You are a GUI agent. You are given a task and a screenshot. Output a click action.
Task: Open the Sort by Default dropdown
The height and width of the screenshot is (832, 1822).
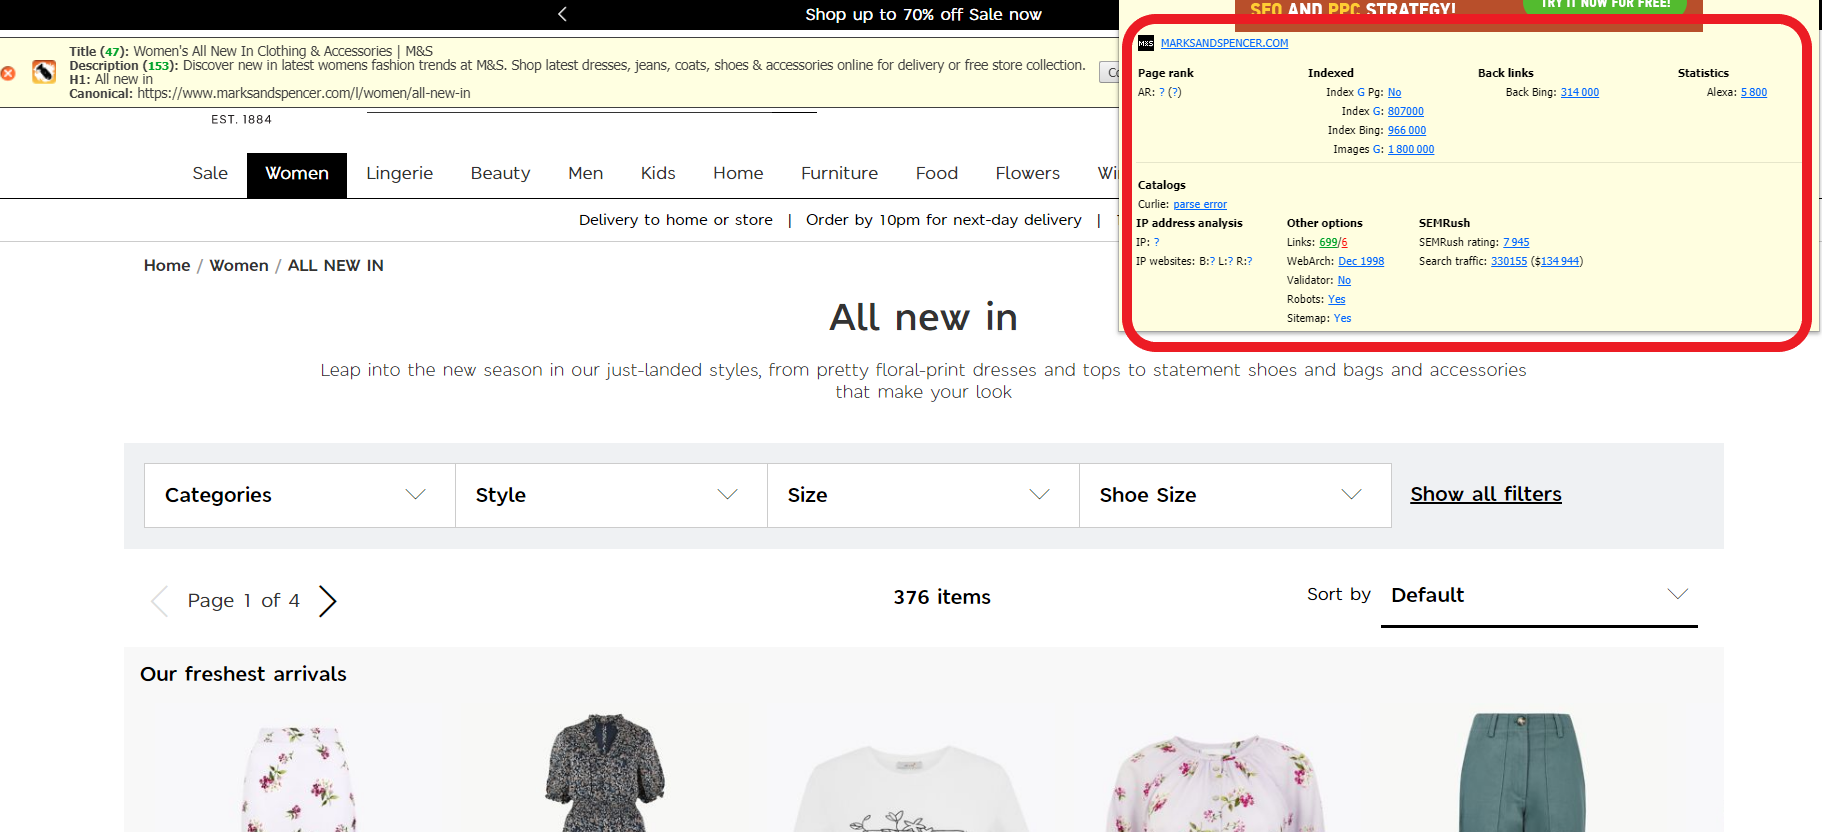[1539, 596]
